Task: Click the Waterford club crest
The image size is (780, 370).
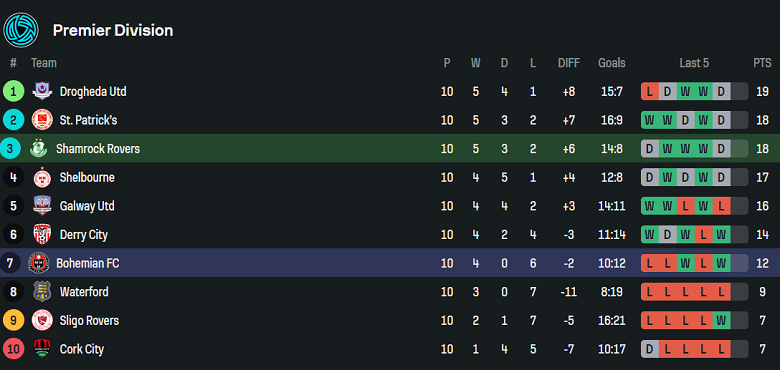Action: pos(42,291)
